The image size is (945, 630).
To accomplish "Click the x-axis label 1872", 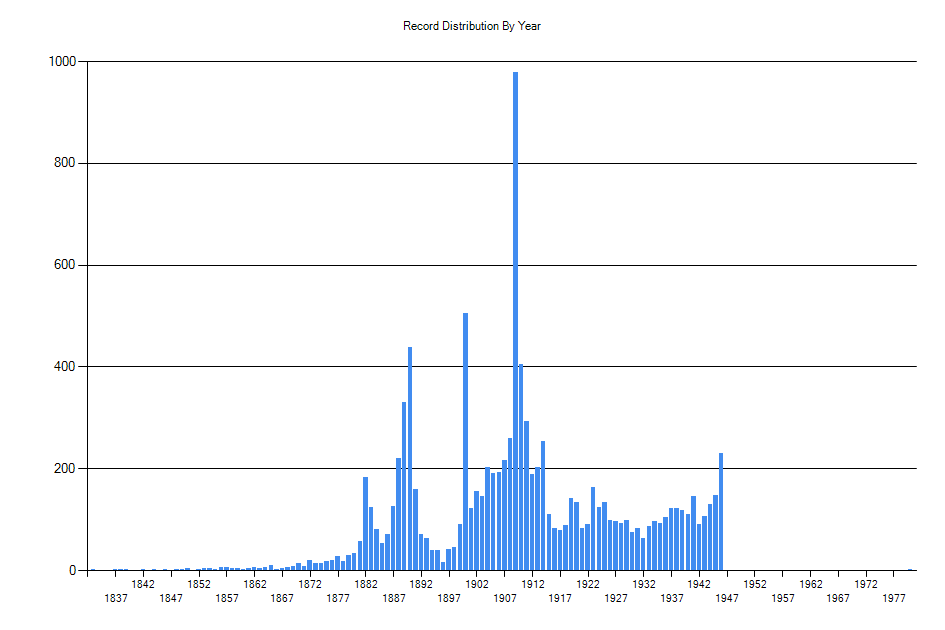I will point(310,584).
